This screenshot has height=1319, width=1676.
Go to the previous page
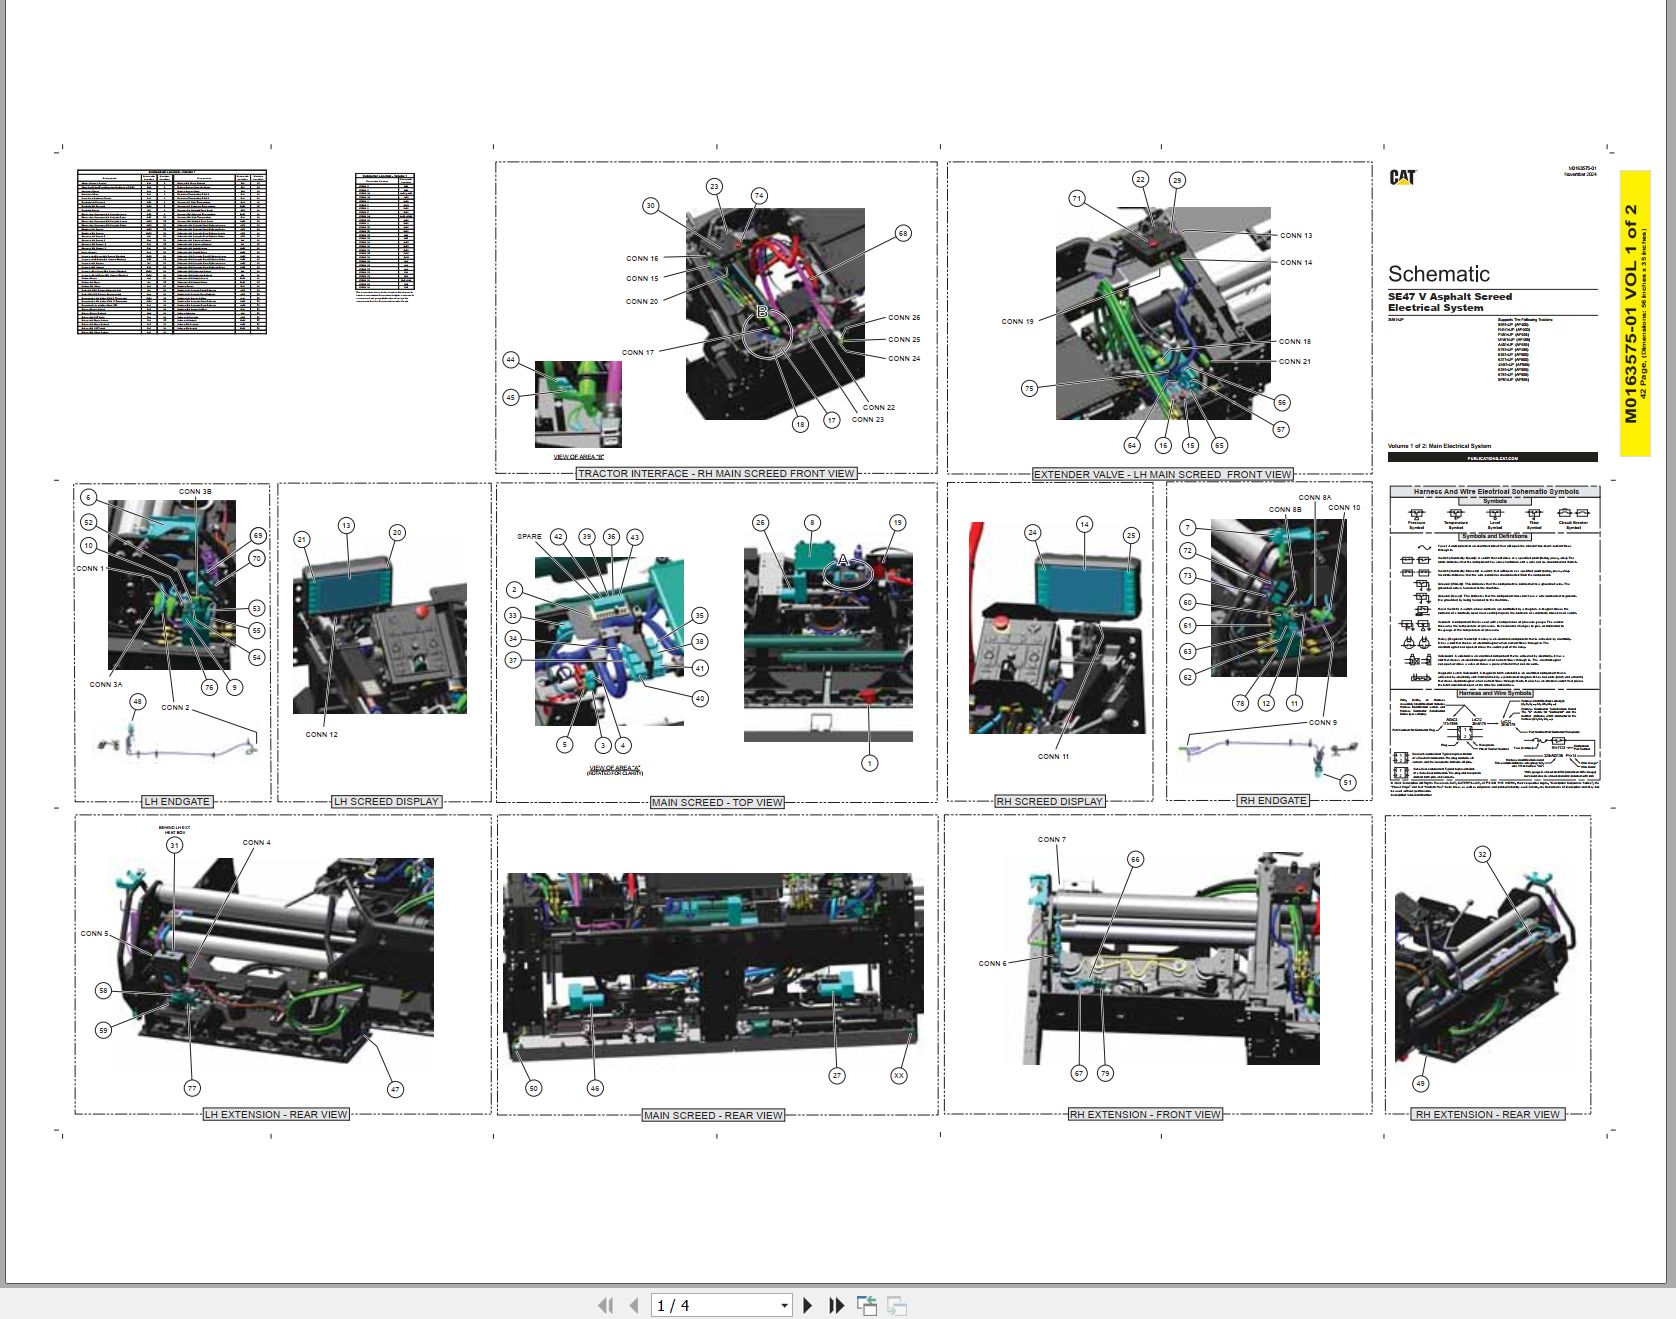coord(634,1305)
